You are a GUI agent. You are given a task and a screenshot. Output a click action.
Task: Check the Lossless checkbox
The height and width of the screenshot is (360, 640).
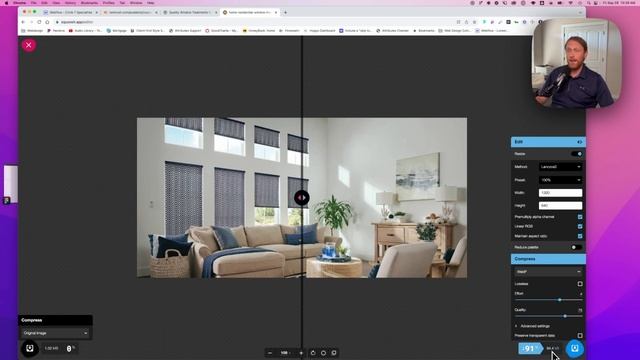pyautogui.click(x=580, y=284)
